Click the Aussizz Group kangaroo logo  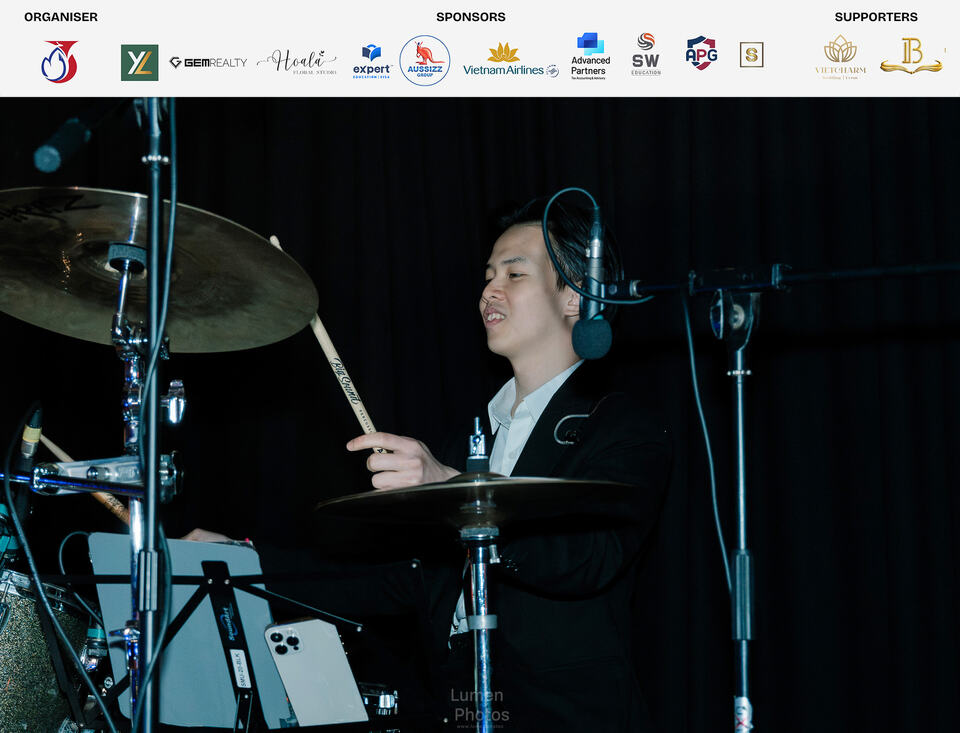(425, 60)
